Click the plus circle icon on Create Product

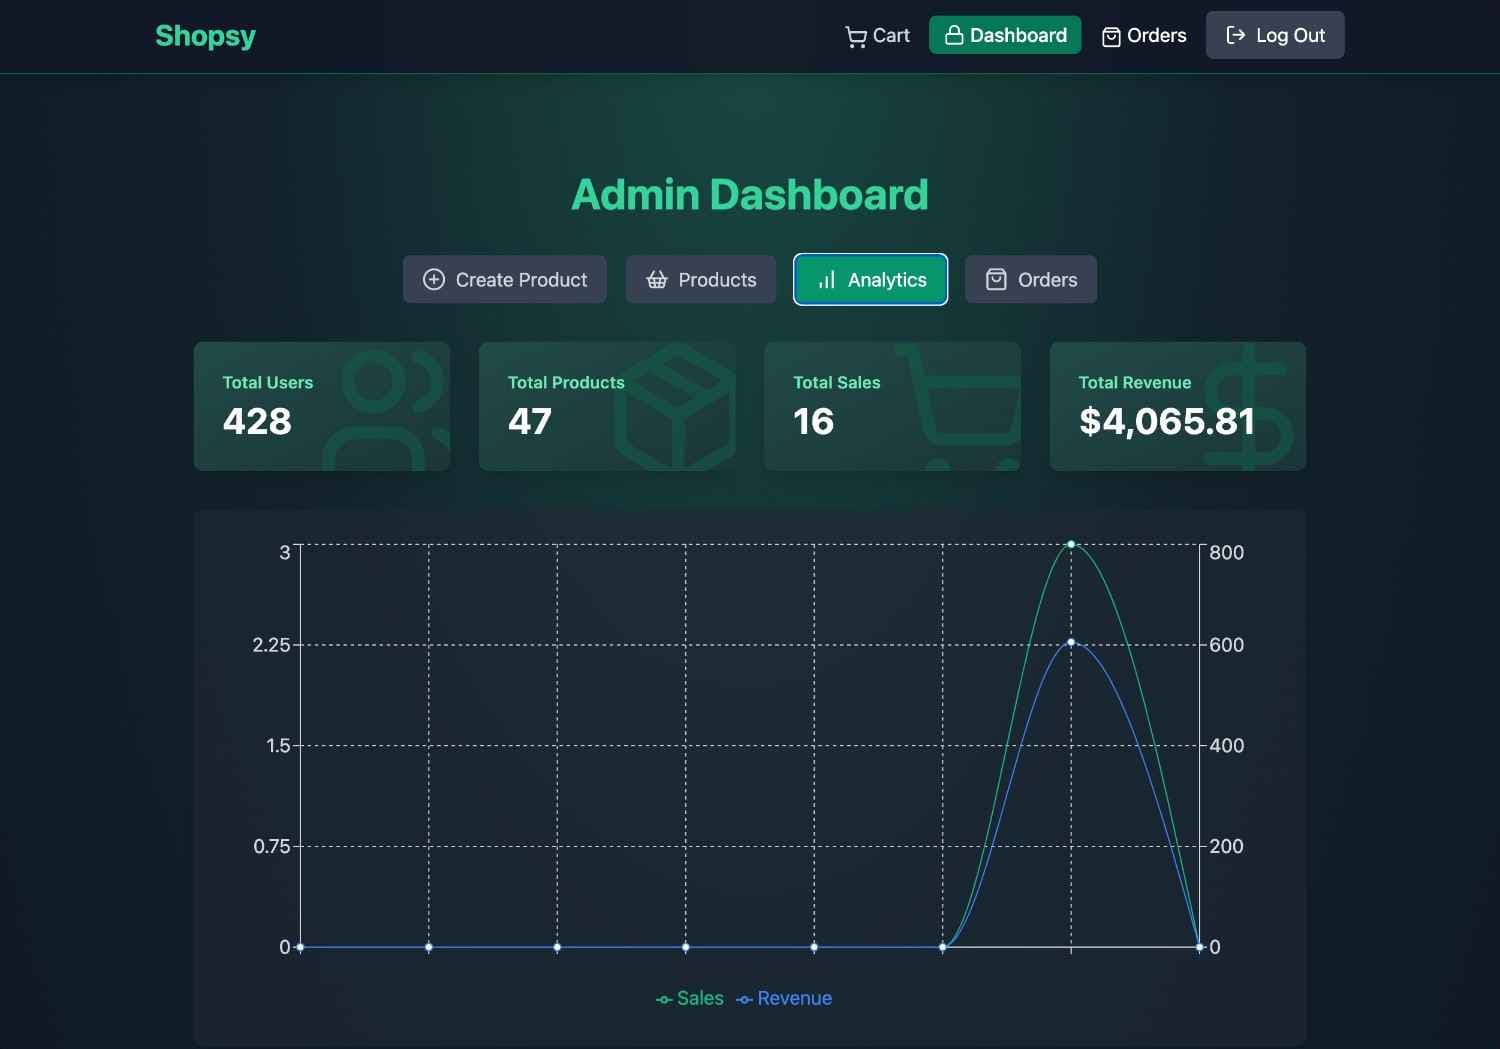point(434,280)
